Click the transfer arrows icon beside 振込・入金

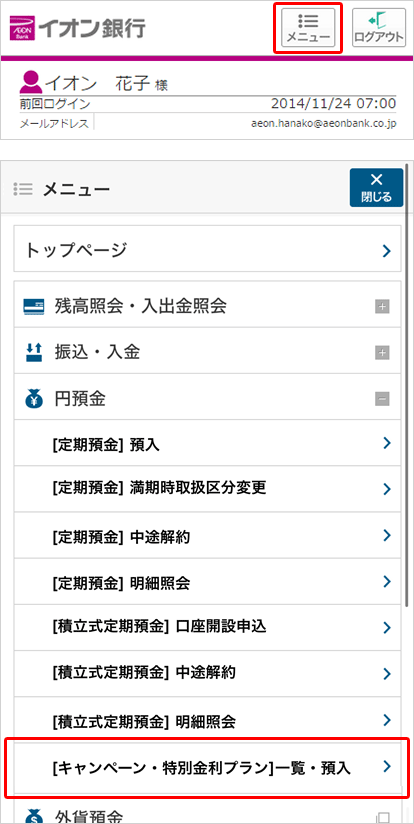34,352
